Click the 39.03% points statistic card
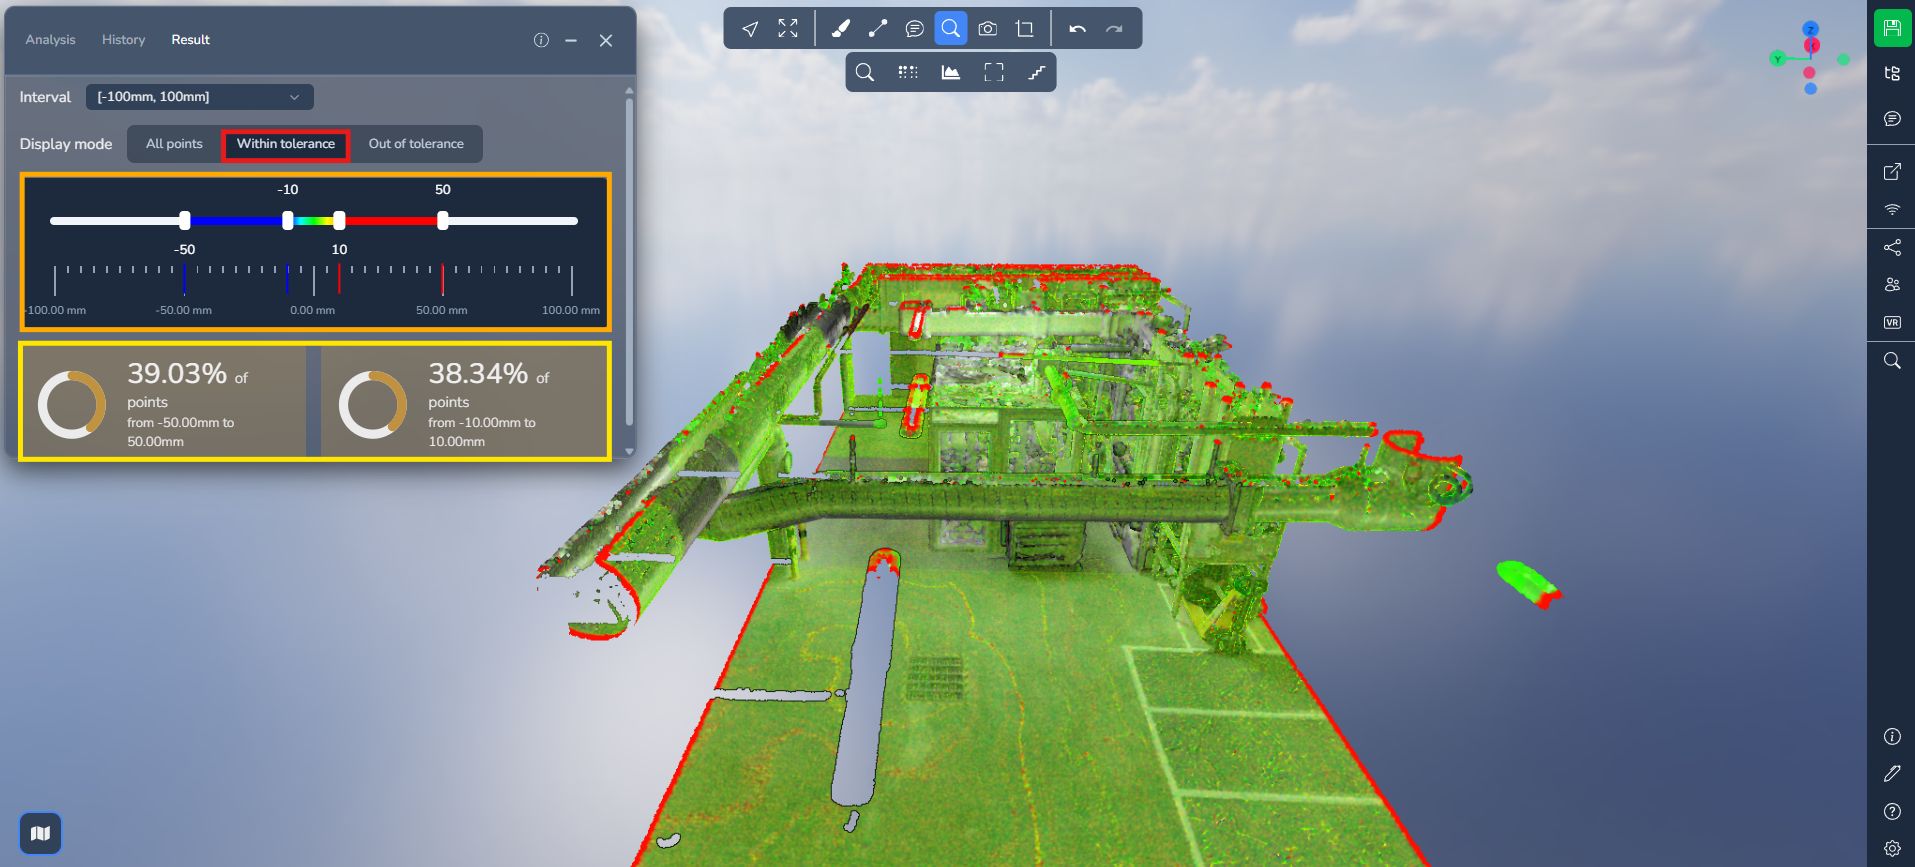Viewport: 1915px width, 867px height. [x=164, y=402]
